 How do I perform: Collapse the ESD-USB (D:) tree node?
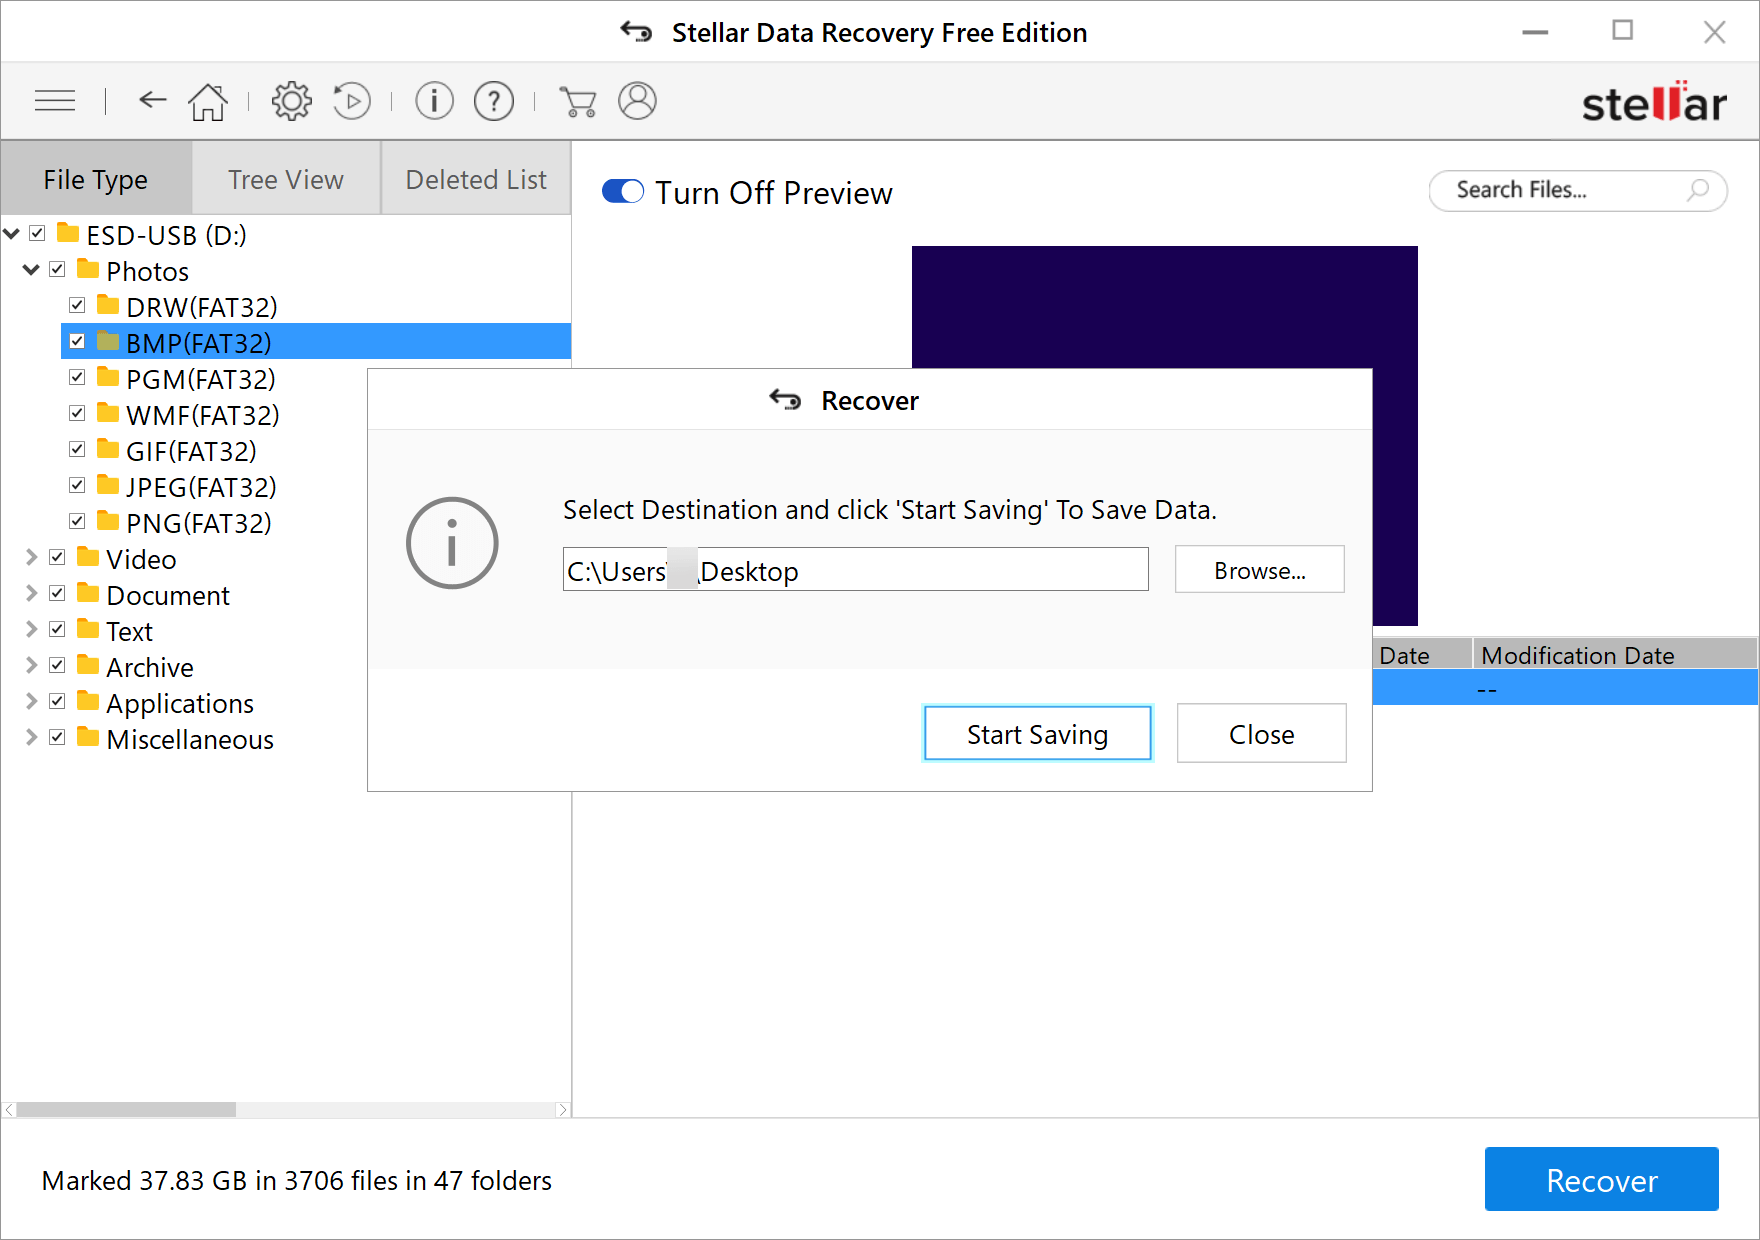tap(12, 234)
